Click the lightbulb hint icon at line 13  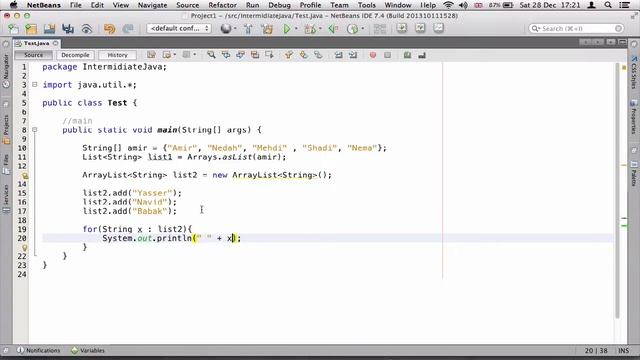pos(25,176)
